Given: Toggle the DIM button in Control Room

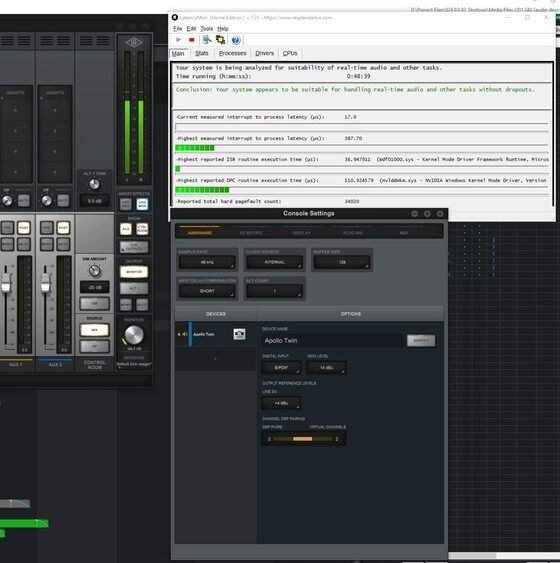Looking at the screenshot, I should [94, 303].
